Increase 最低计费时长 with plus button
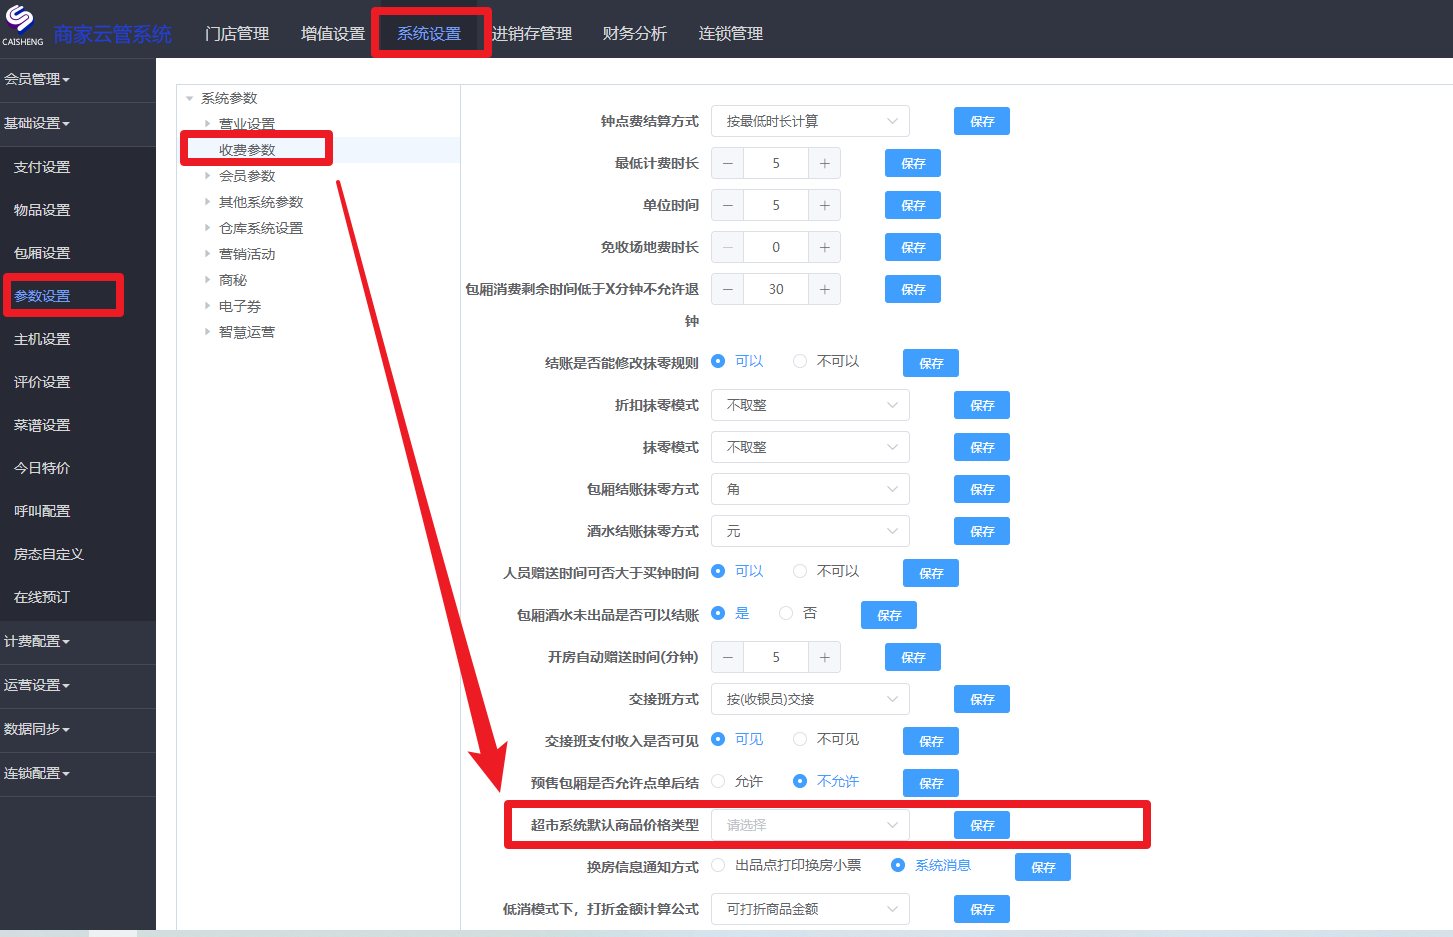 (824, 163)
